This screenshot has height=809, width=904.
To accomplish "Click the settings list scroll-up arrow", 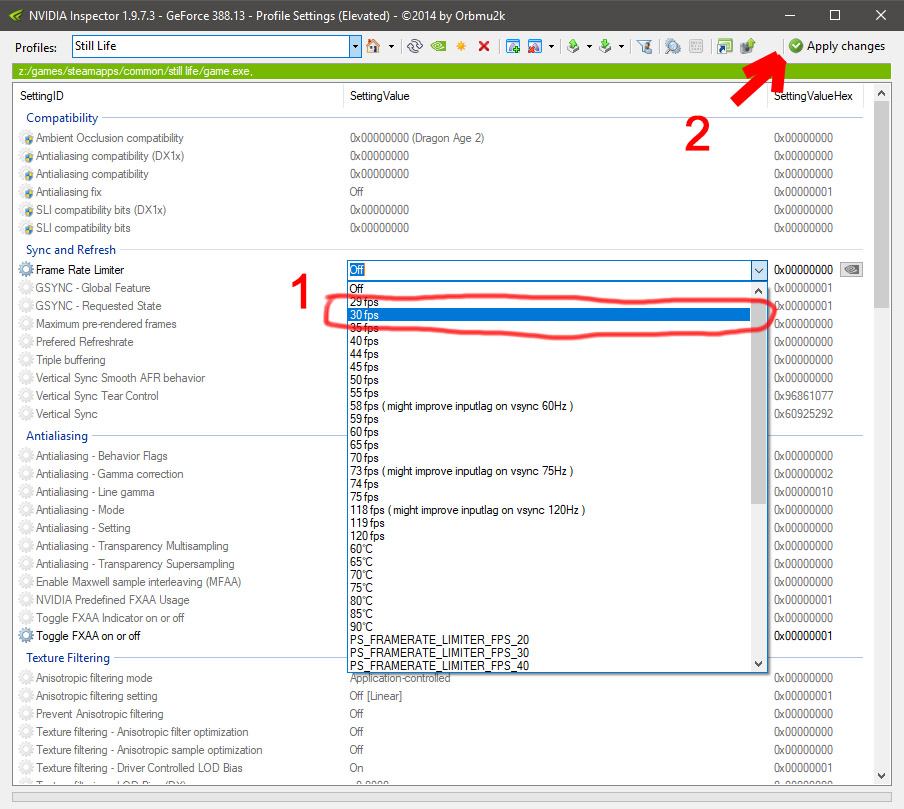I will [881, 93].
